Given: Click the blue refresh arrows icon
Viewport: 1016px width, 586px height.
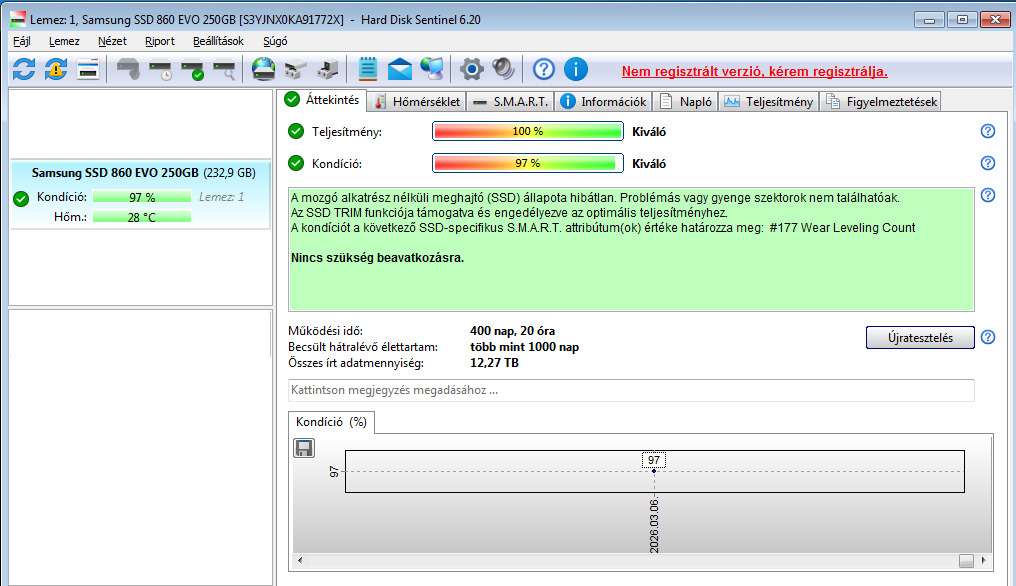Looking at the screenshot, I should (x=24, y=69).
